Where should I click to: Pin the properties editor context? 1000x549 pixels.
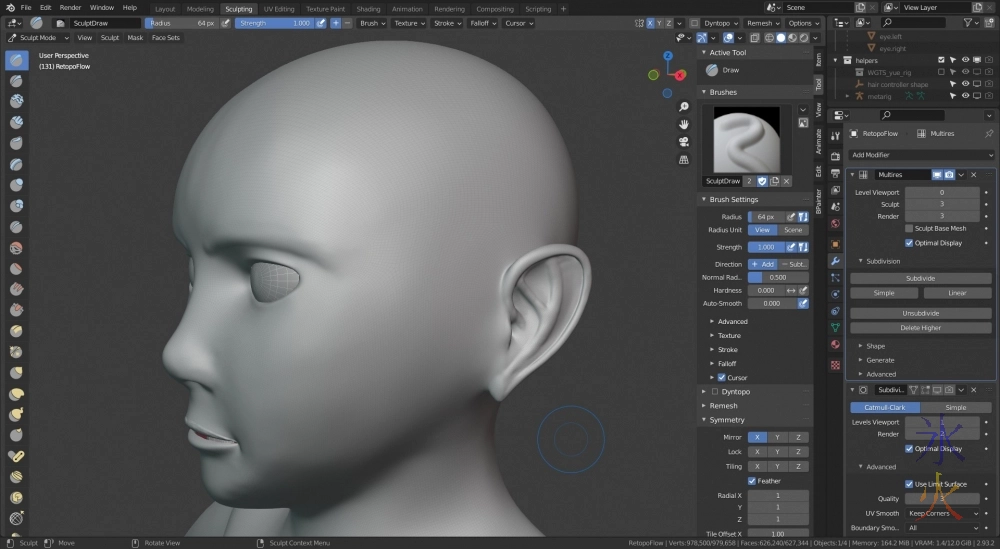pyautogui.click(x=989, y=133)
